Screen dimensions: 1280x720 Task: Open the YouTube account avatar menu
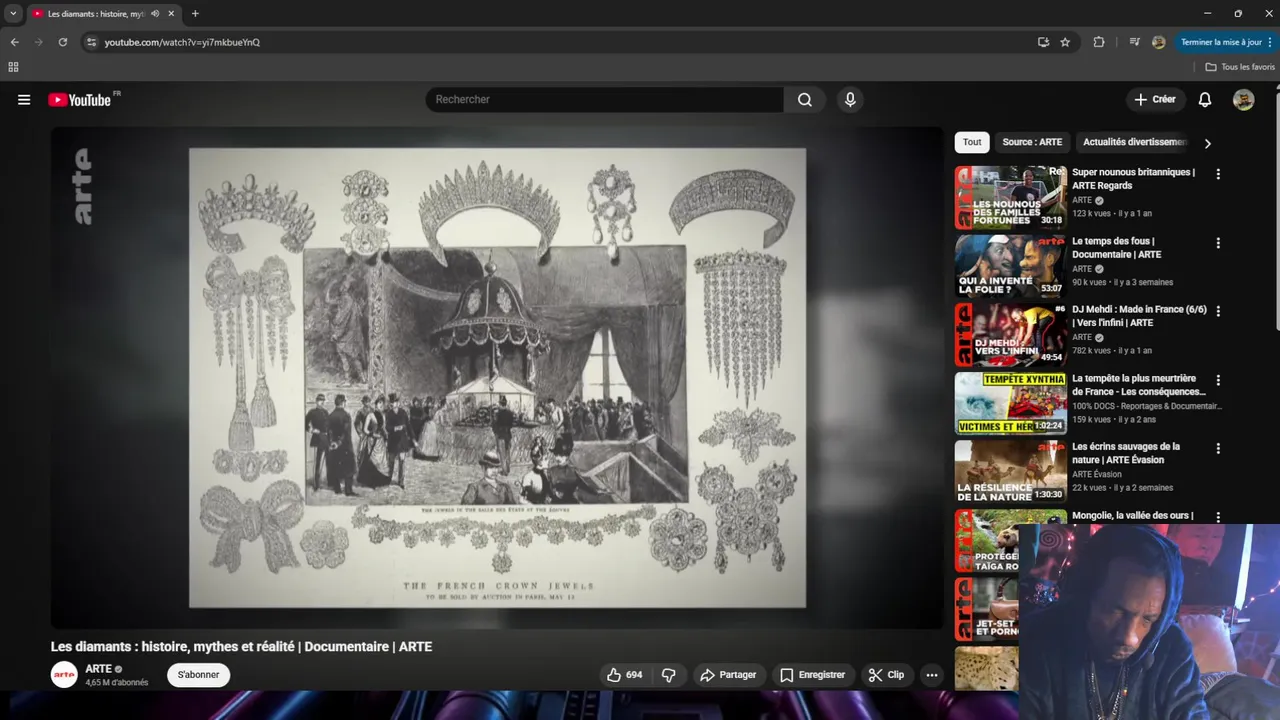(1243, 99)
